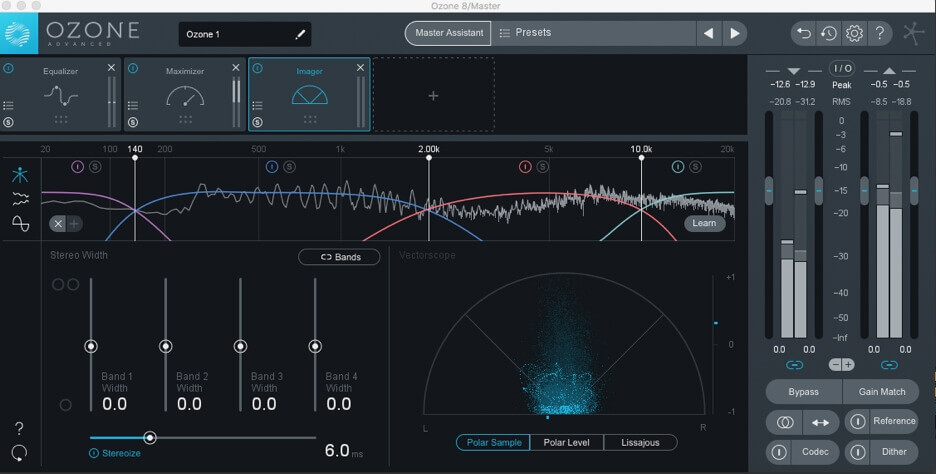
Task: Select the wavy lines view icon
Action: [x=20, y=199]
